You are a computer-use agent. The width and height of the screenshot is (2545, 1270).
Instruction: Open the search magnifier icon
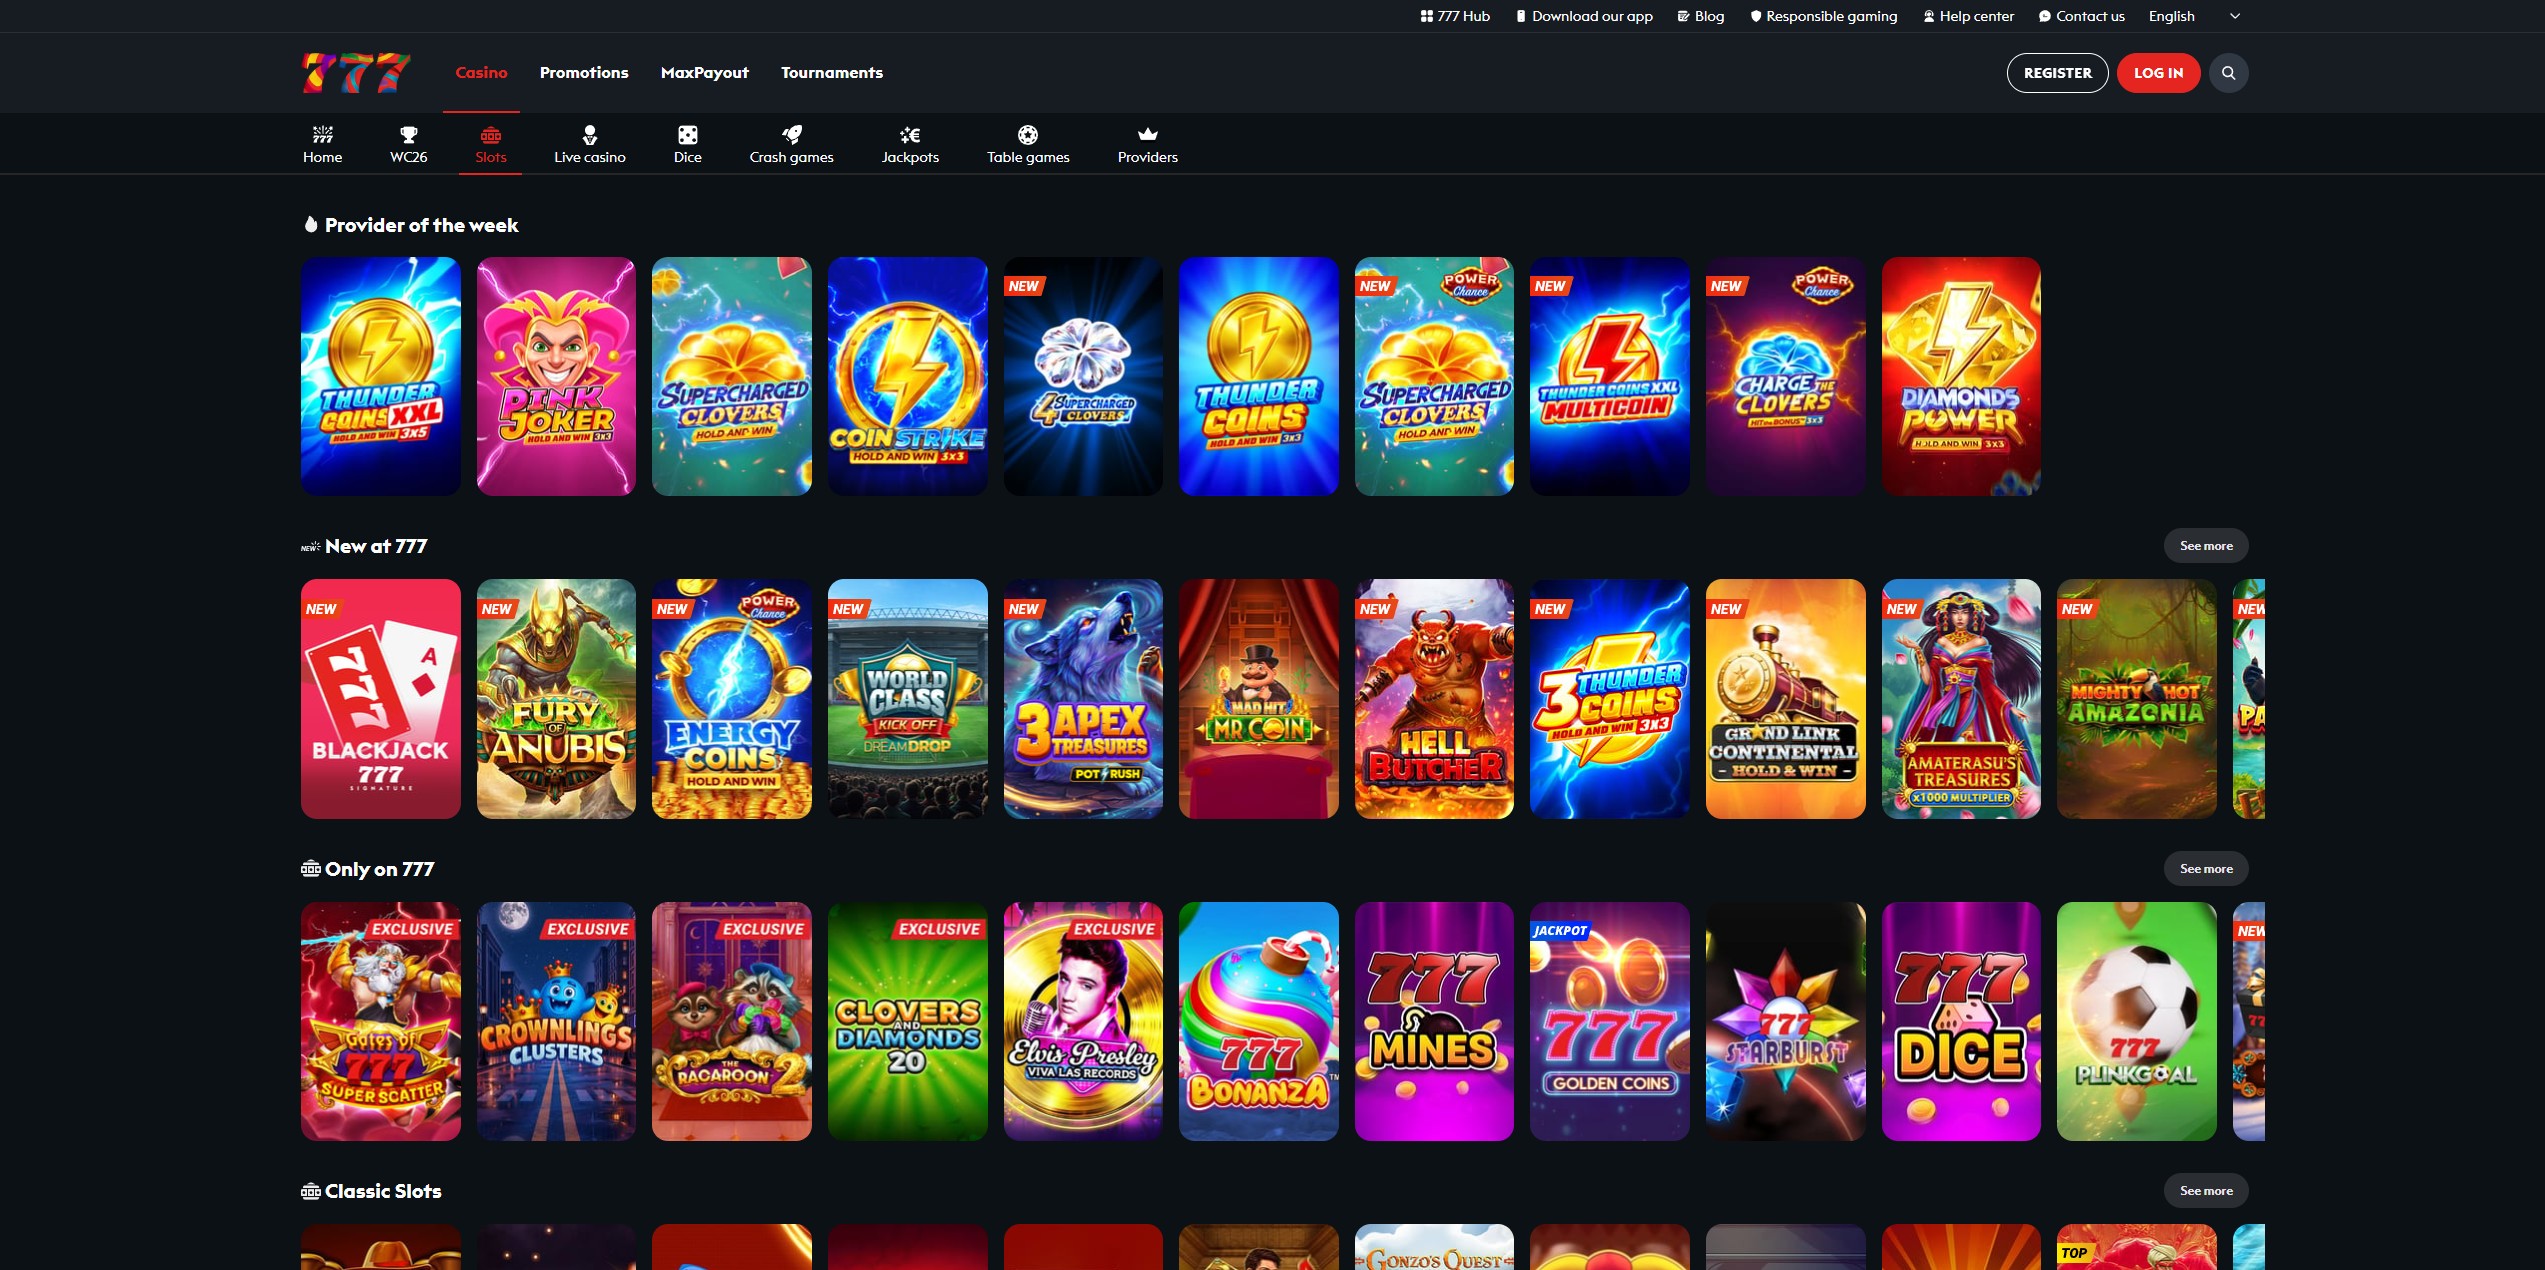coord(2228,73)
